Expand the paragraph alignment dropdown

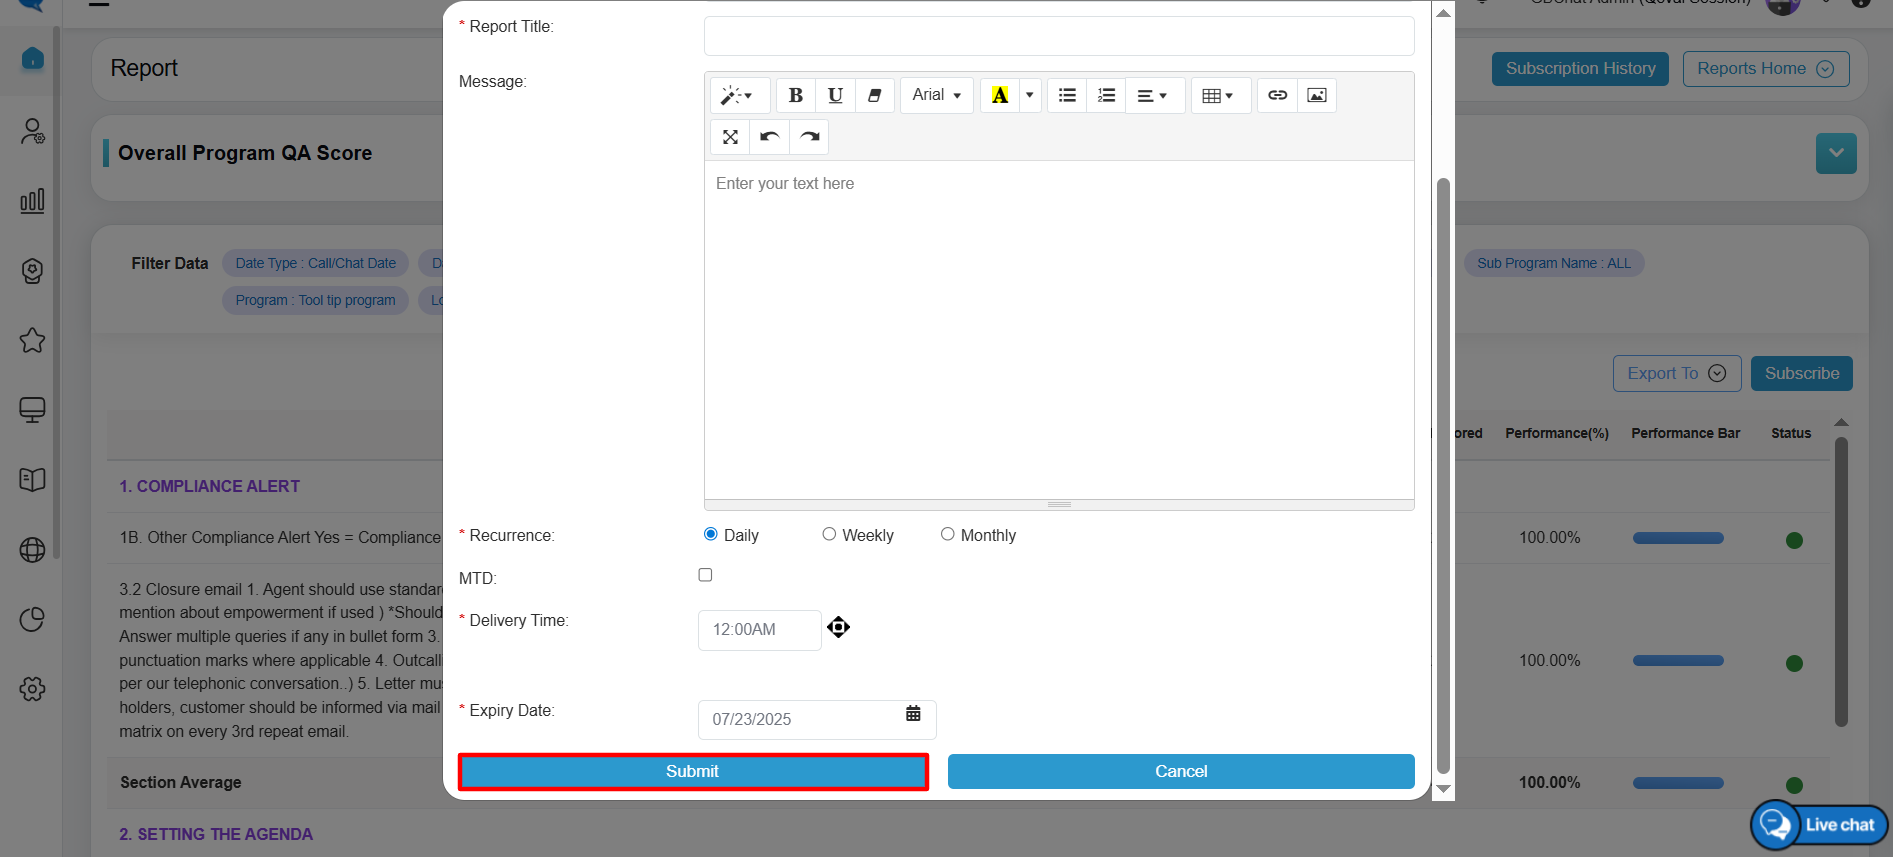pos(1153,95)
